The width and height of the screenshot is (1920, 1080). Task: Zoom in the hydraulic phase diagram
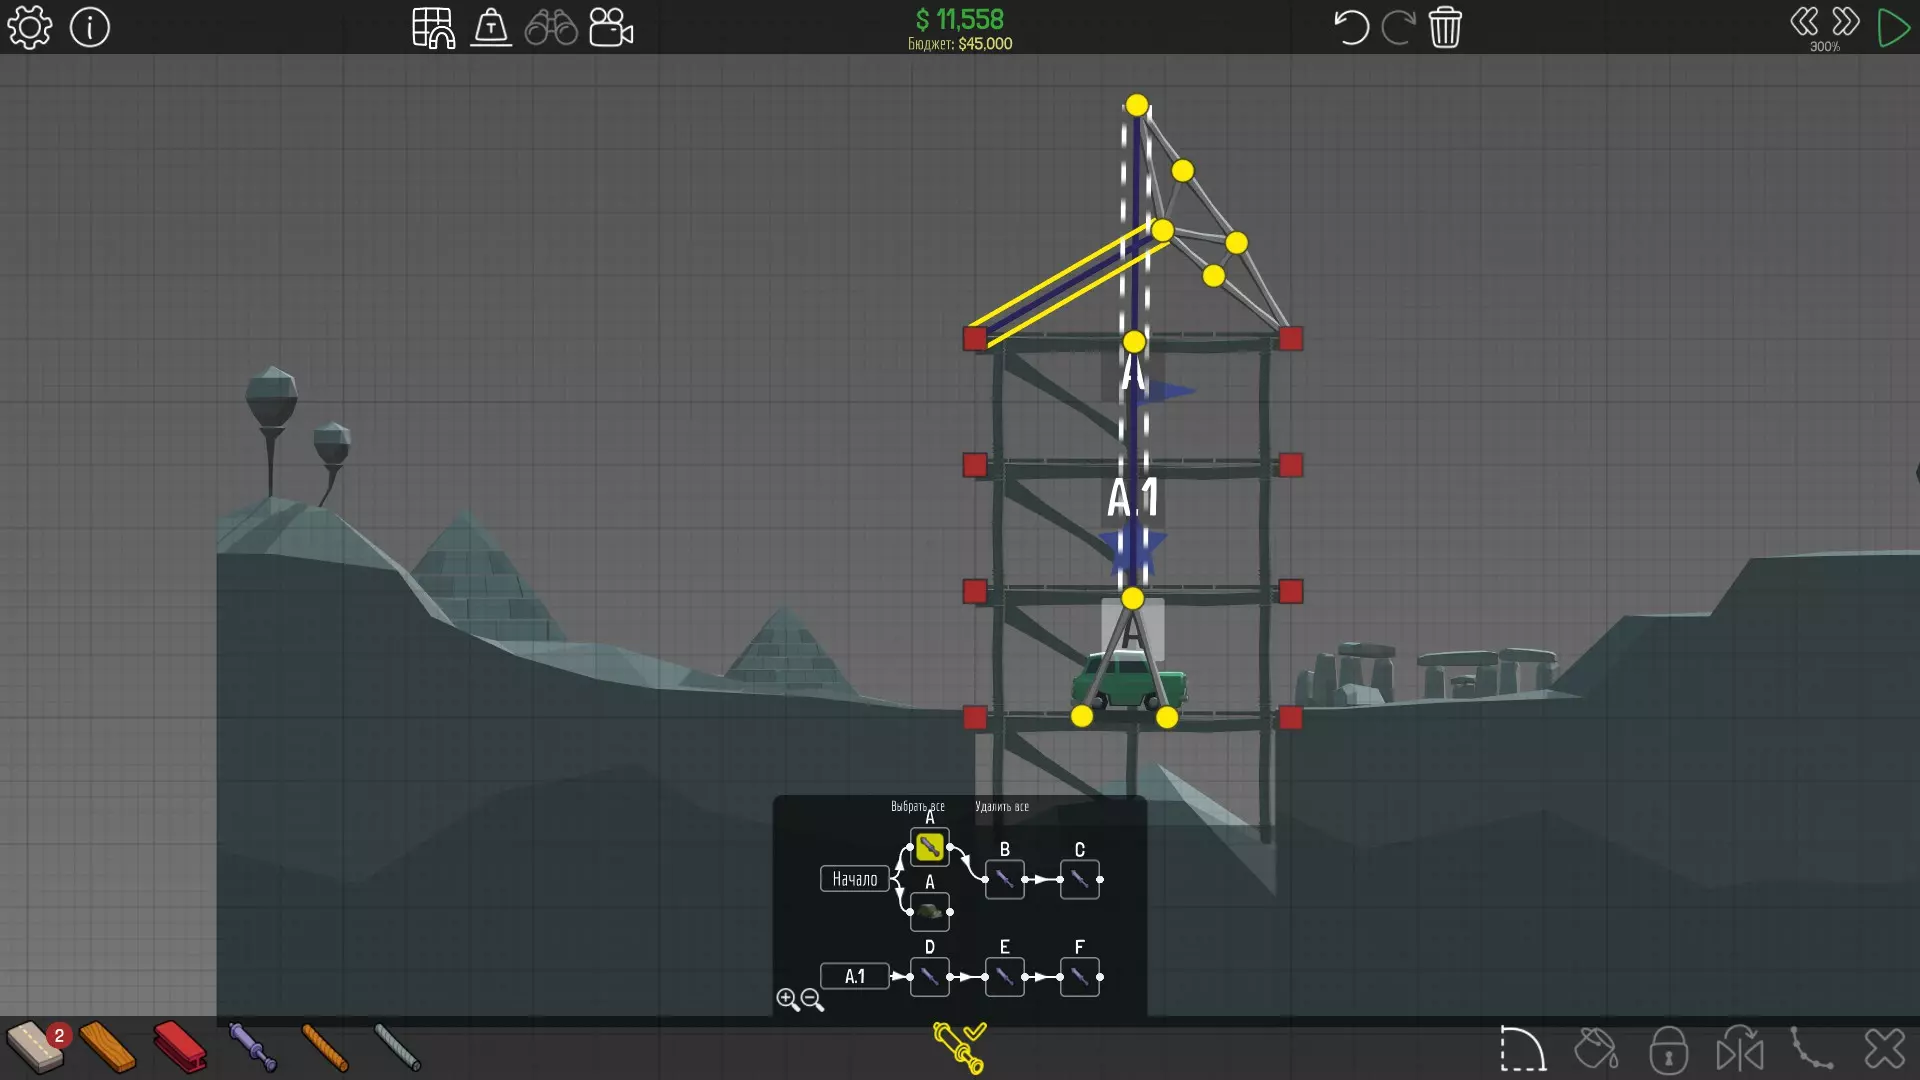click(787, 999)
